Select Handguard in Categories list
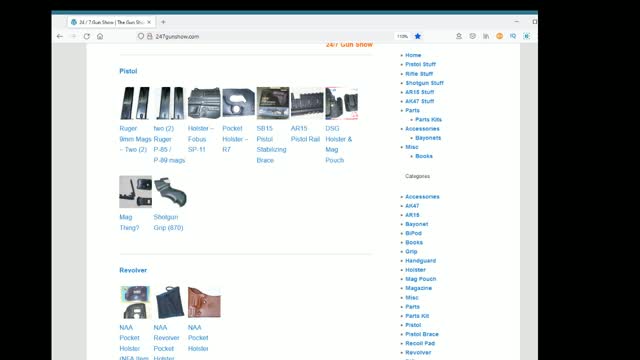Image resolution: width=640 pixels, height=360 pixels. tap(420, 261)
